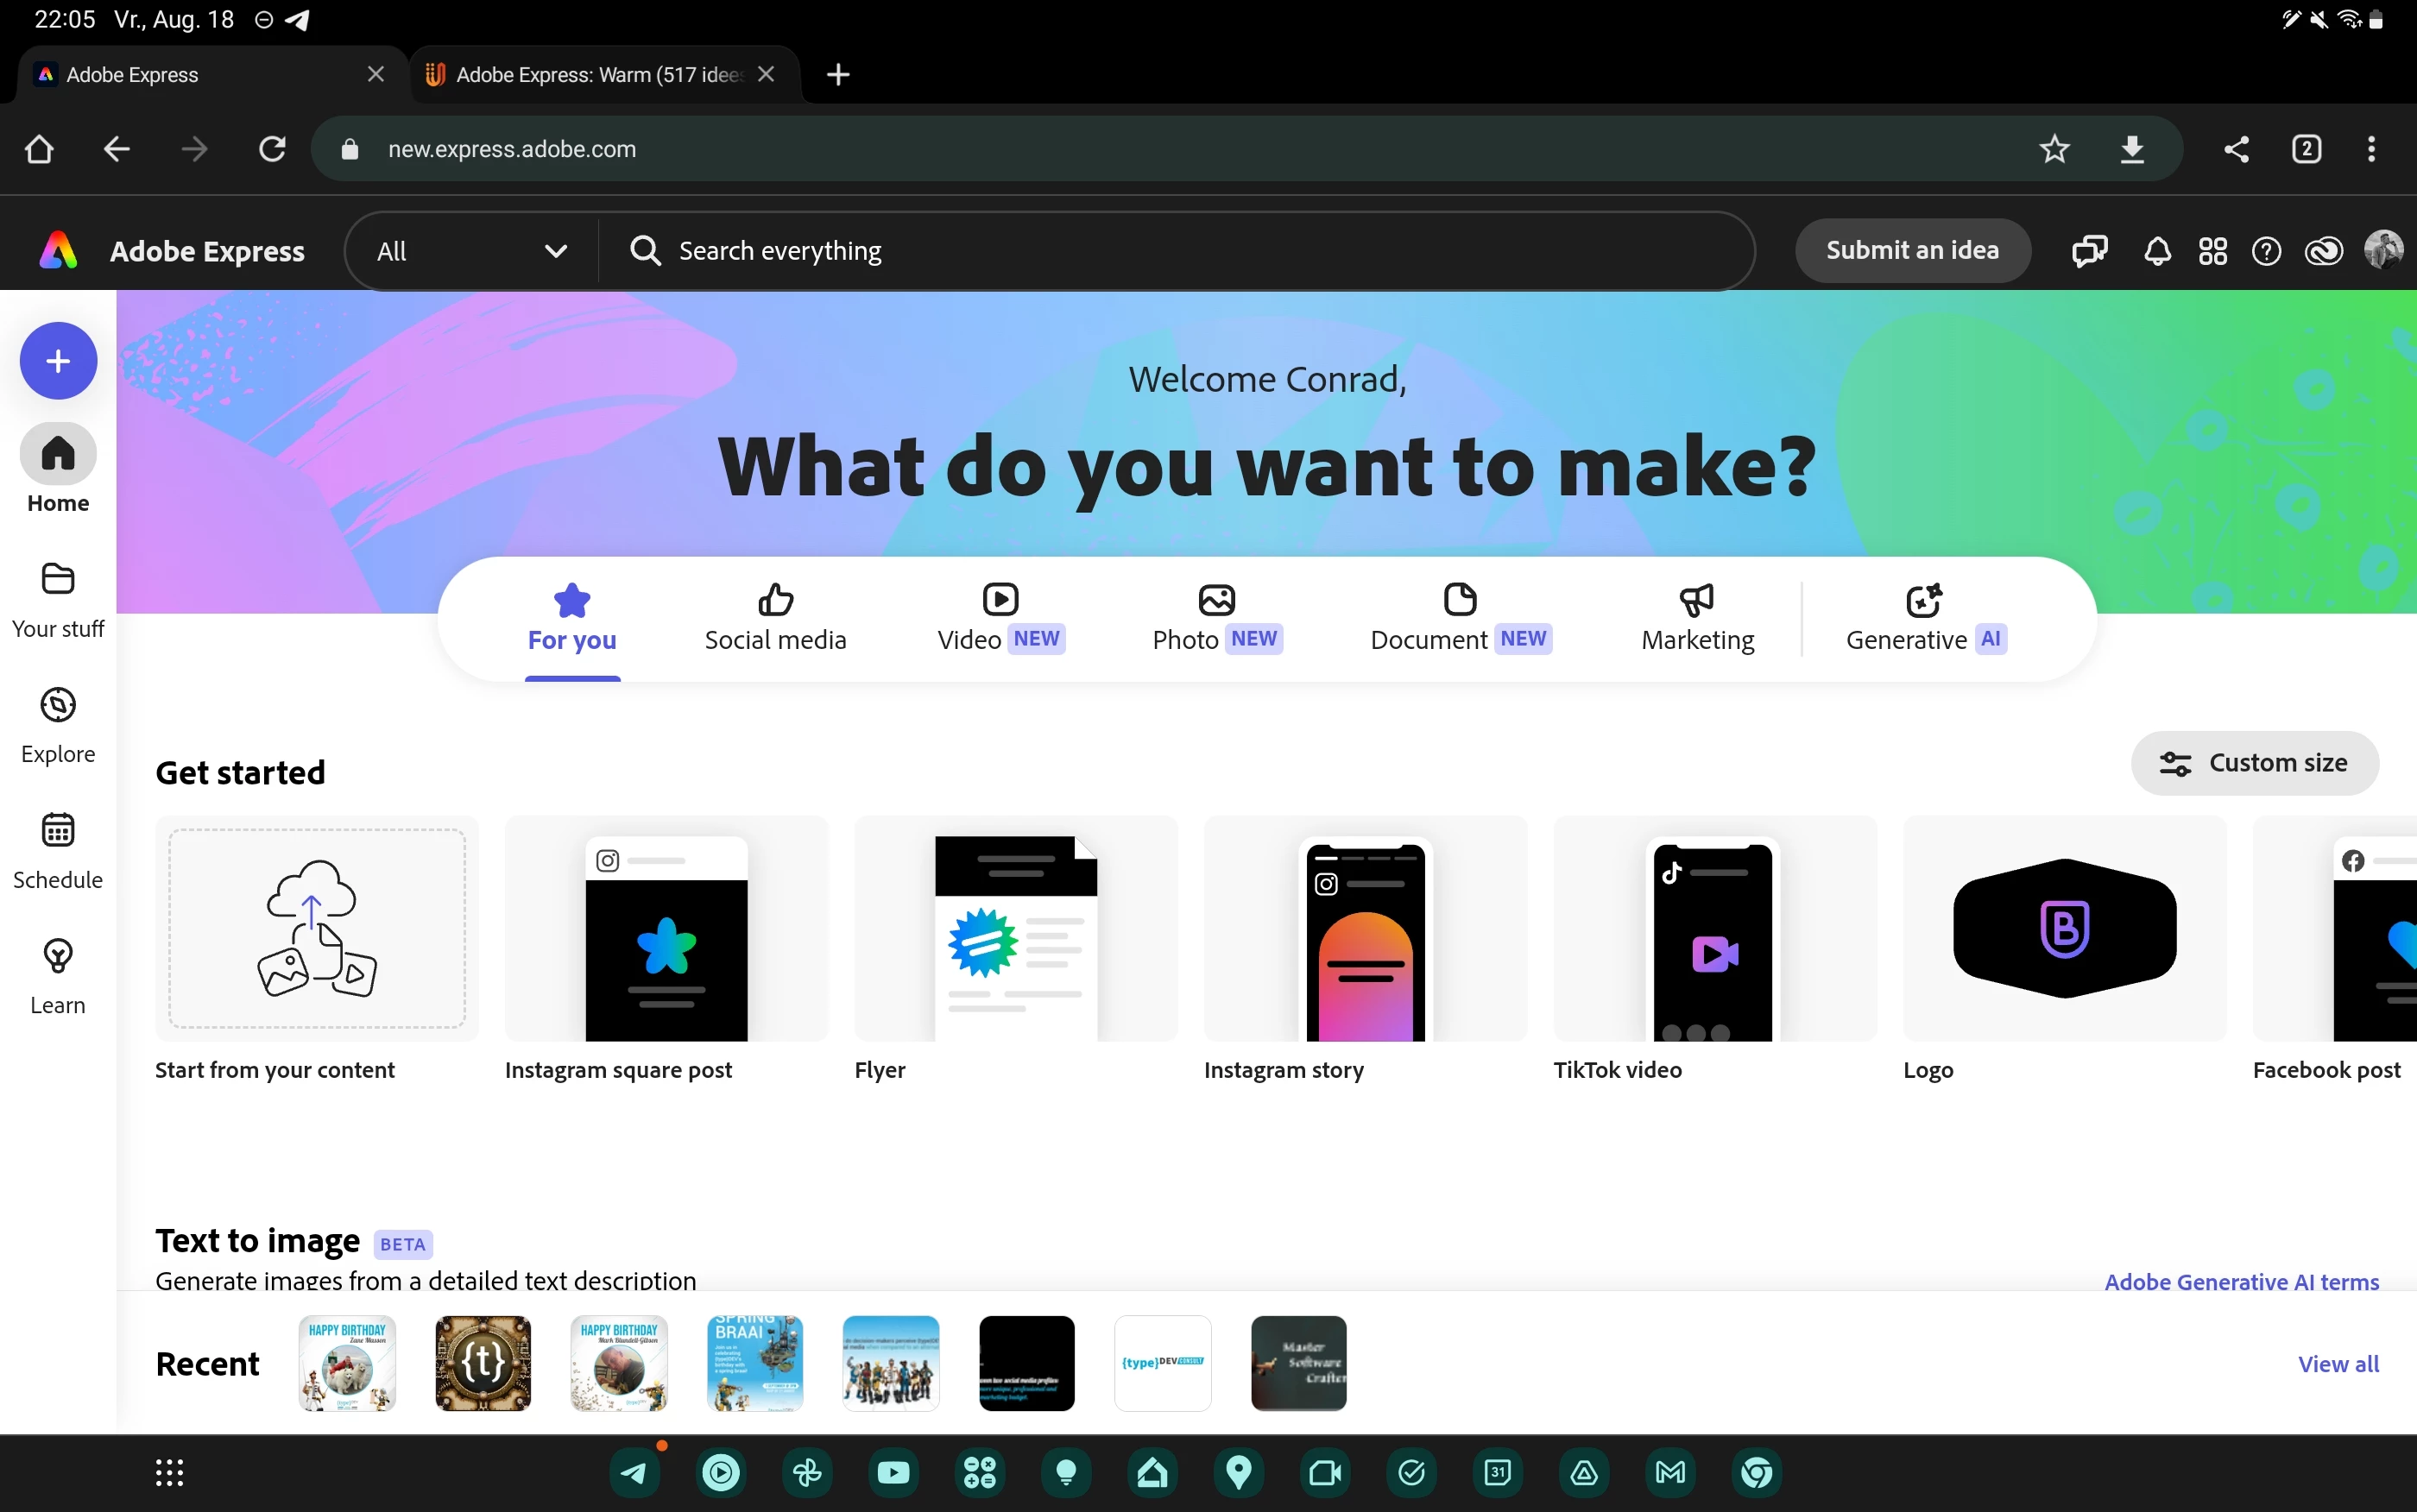
Task: Add a new browser tab with plus
Action: (x=838, y=75)
